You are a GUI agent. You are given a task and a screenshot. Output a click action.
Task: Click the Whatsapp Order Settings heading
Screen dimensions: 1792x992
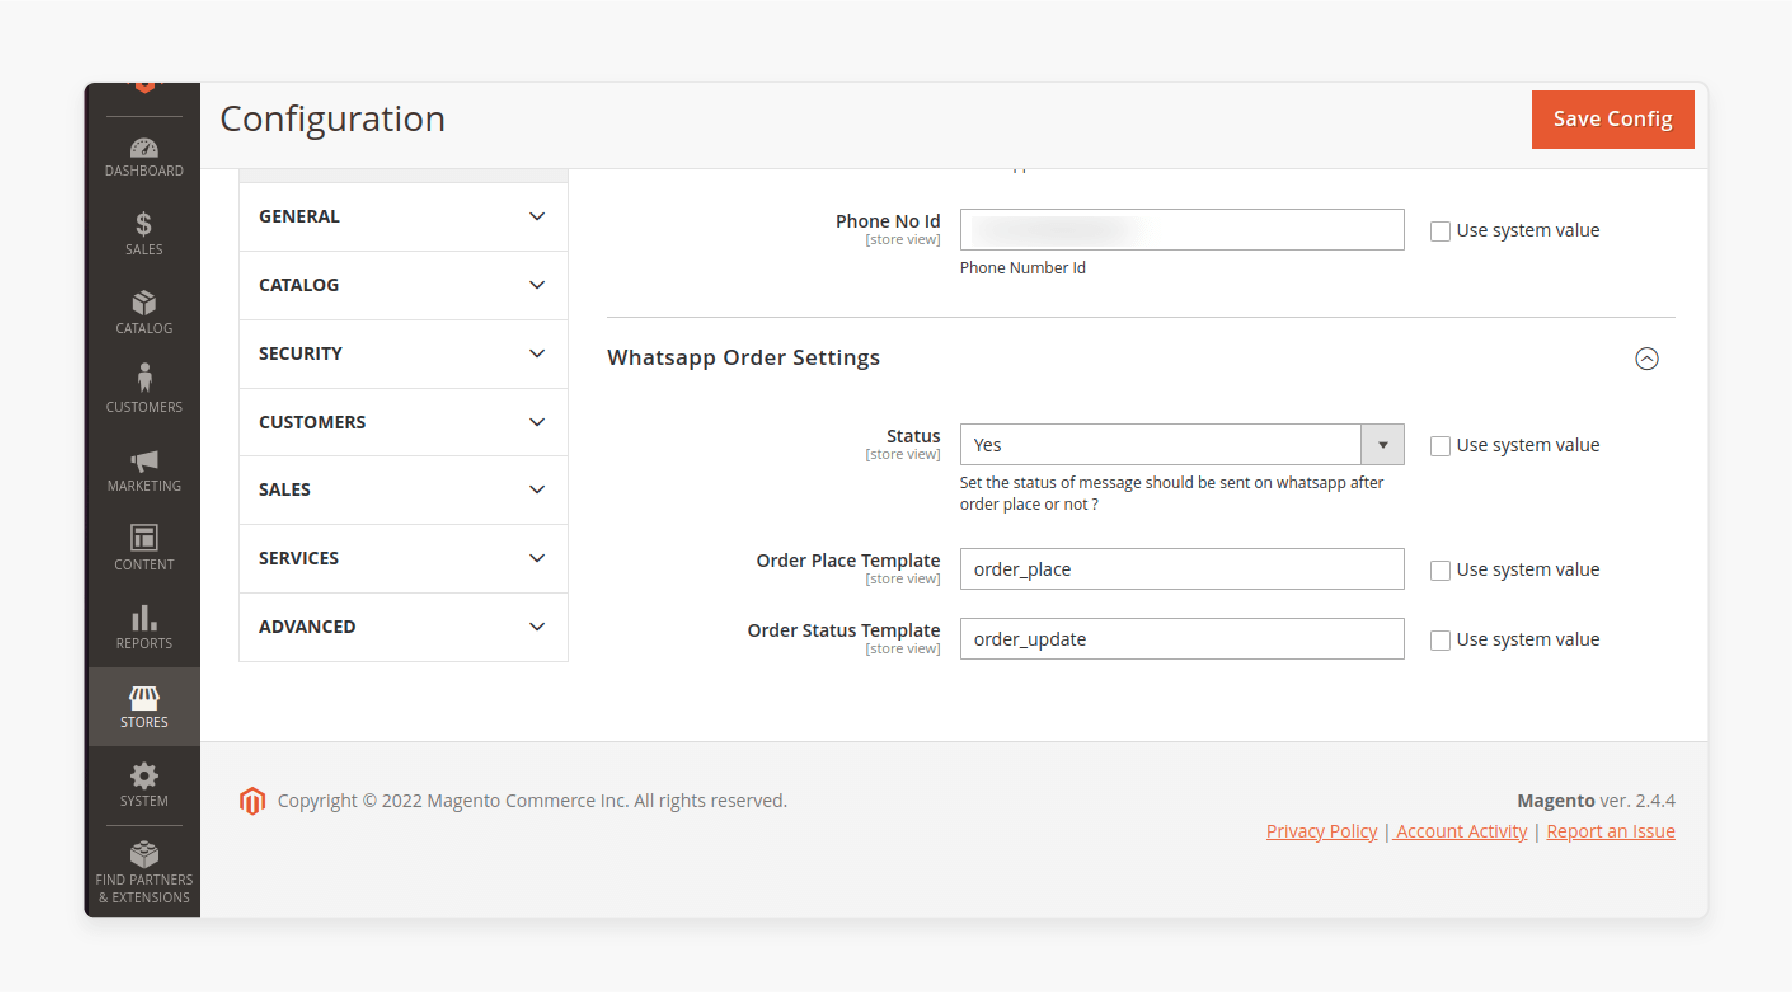click(x=743, y=358)
